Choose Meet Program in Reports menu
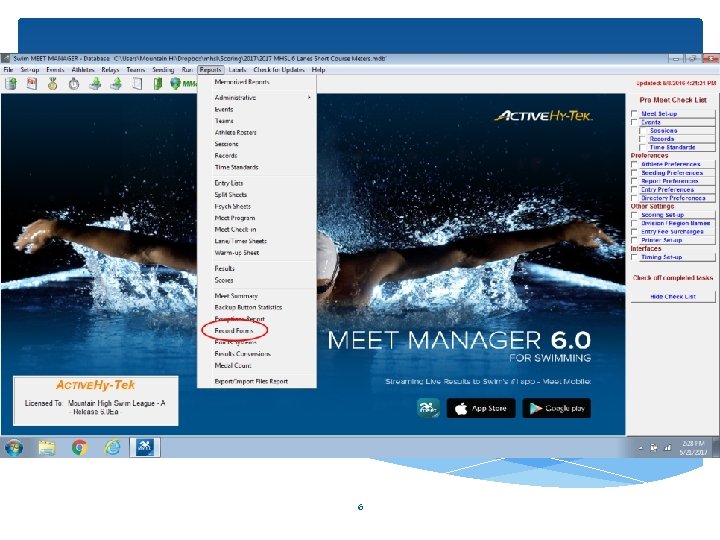720x540 pixels. (235, 218)
